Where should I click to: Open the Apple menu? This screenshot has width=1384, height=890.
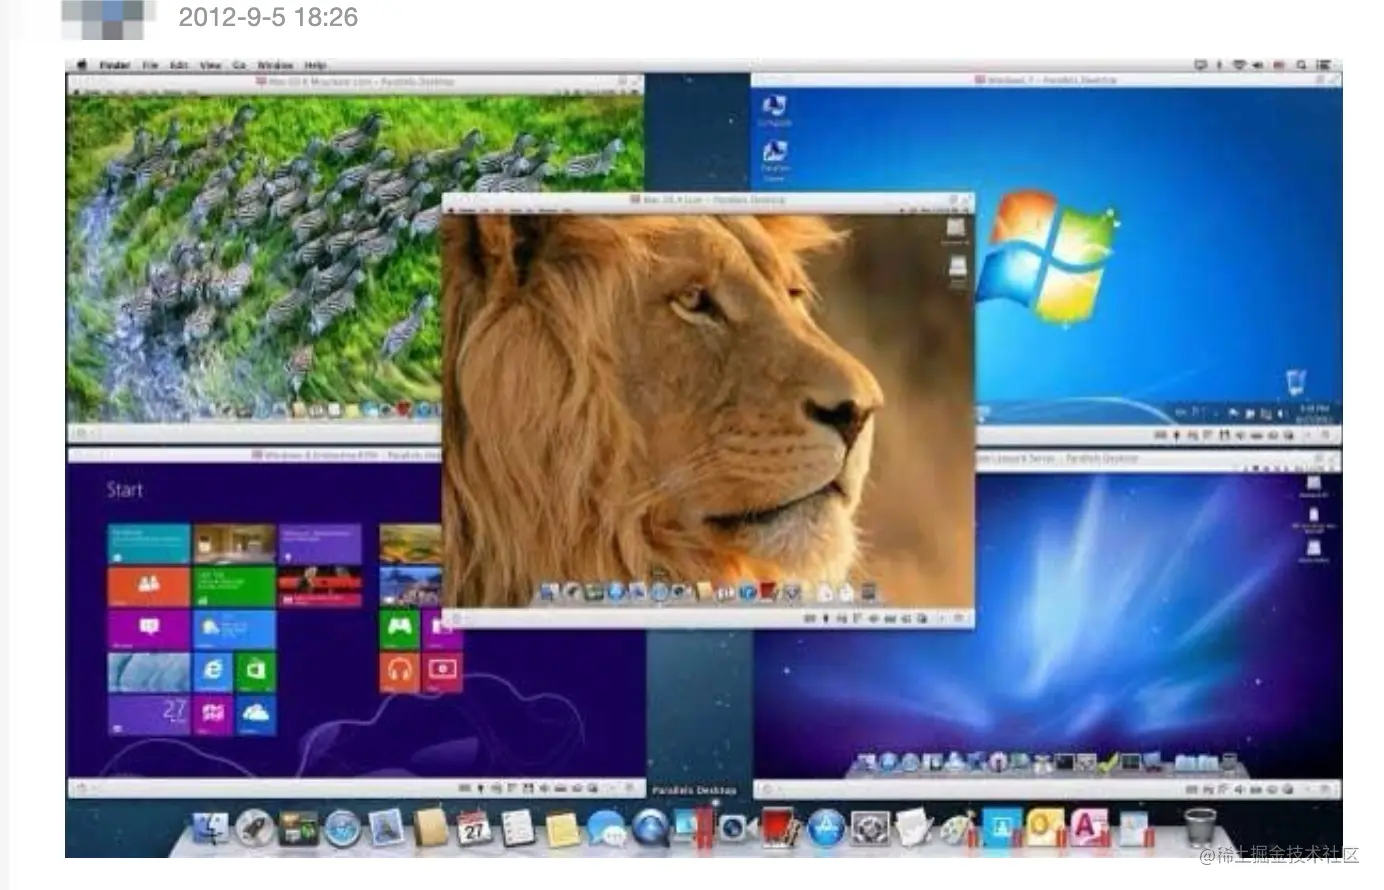(82, 64)
